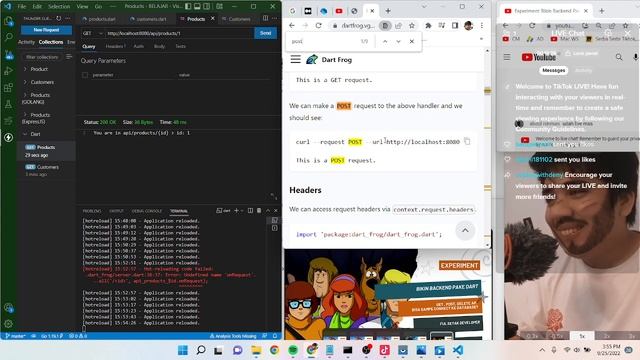Open Chrome extensions puzzle icon
The width and height of the screenshot is (640, 360).
tap(428, 26)
